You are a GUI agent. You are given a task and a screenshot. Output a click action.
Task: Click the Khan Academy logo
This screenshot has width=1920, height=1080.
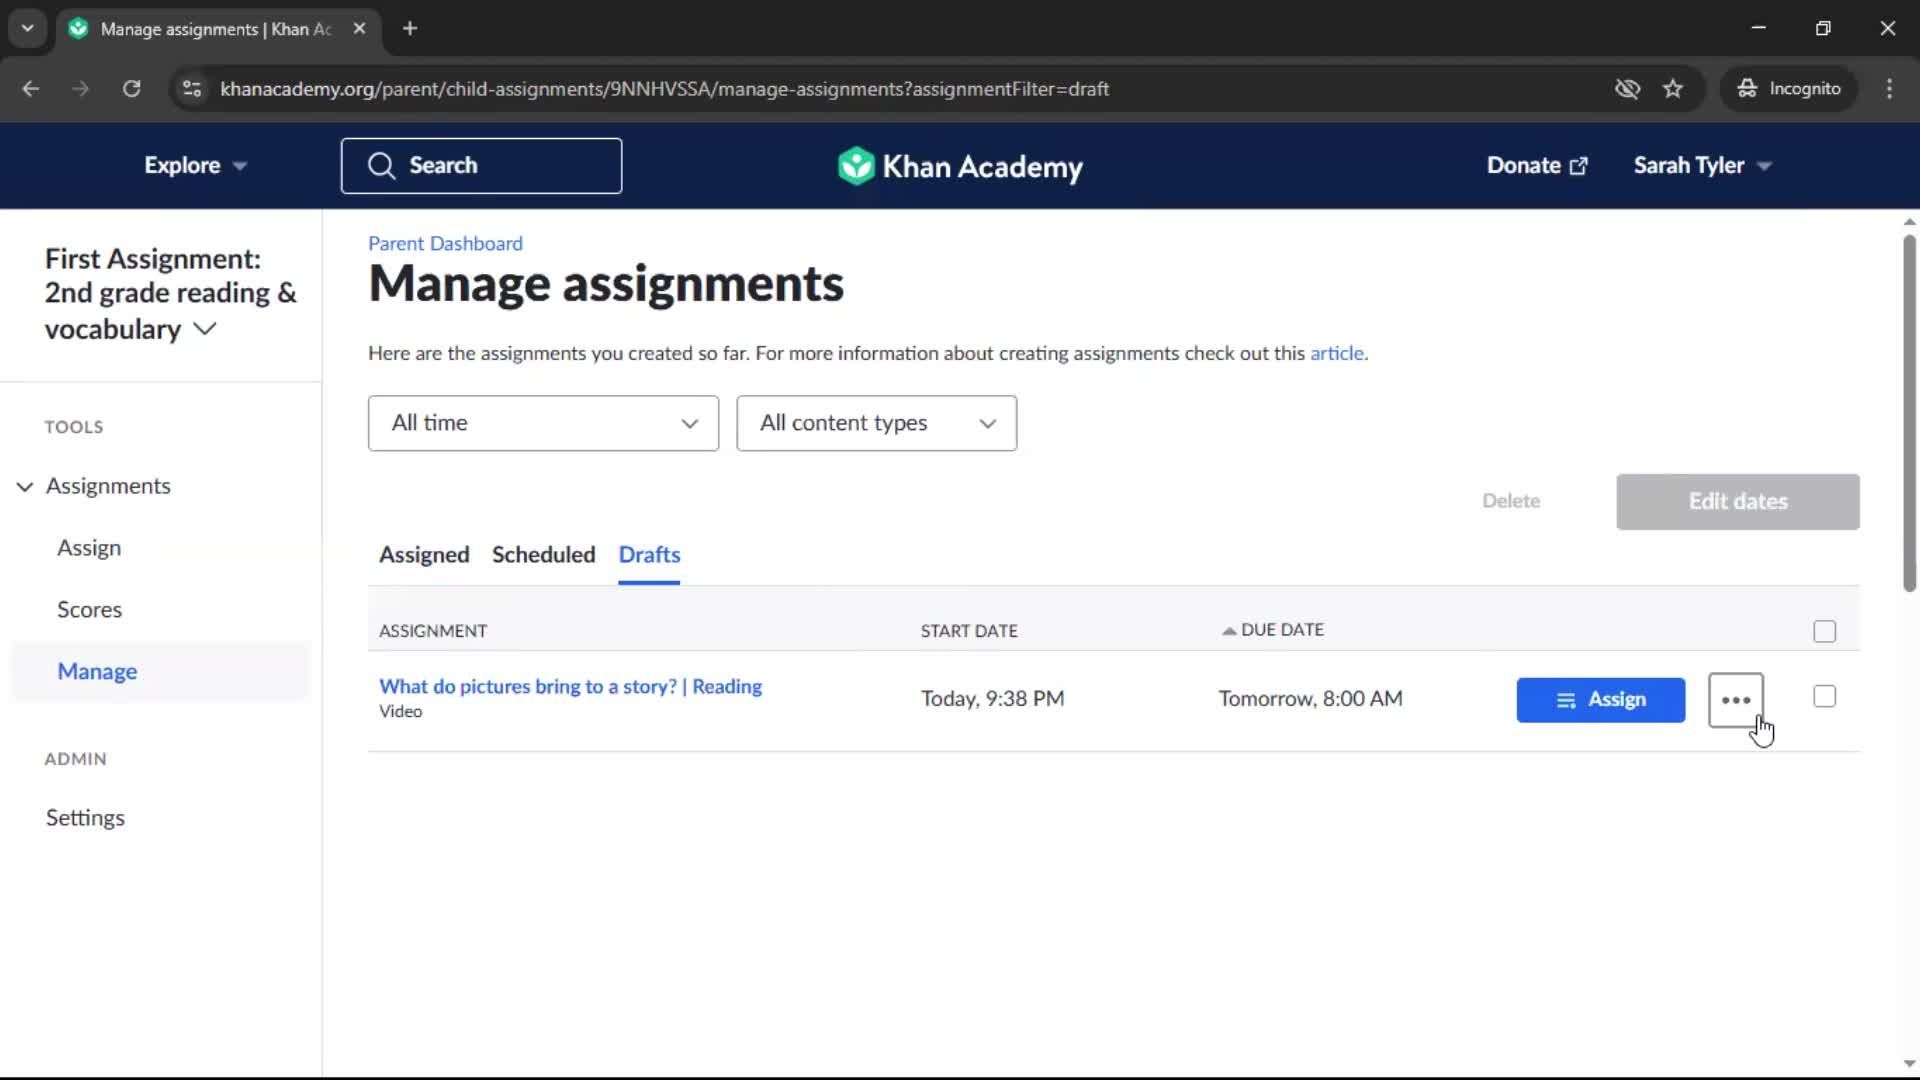pyautogui.click(x=960, y=166)
